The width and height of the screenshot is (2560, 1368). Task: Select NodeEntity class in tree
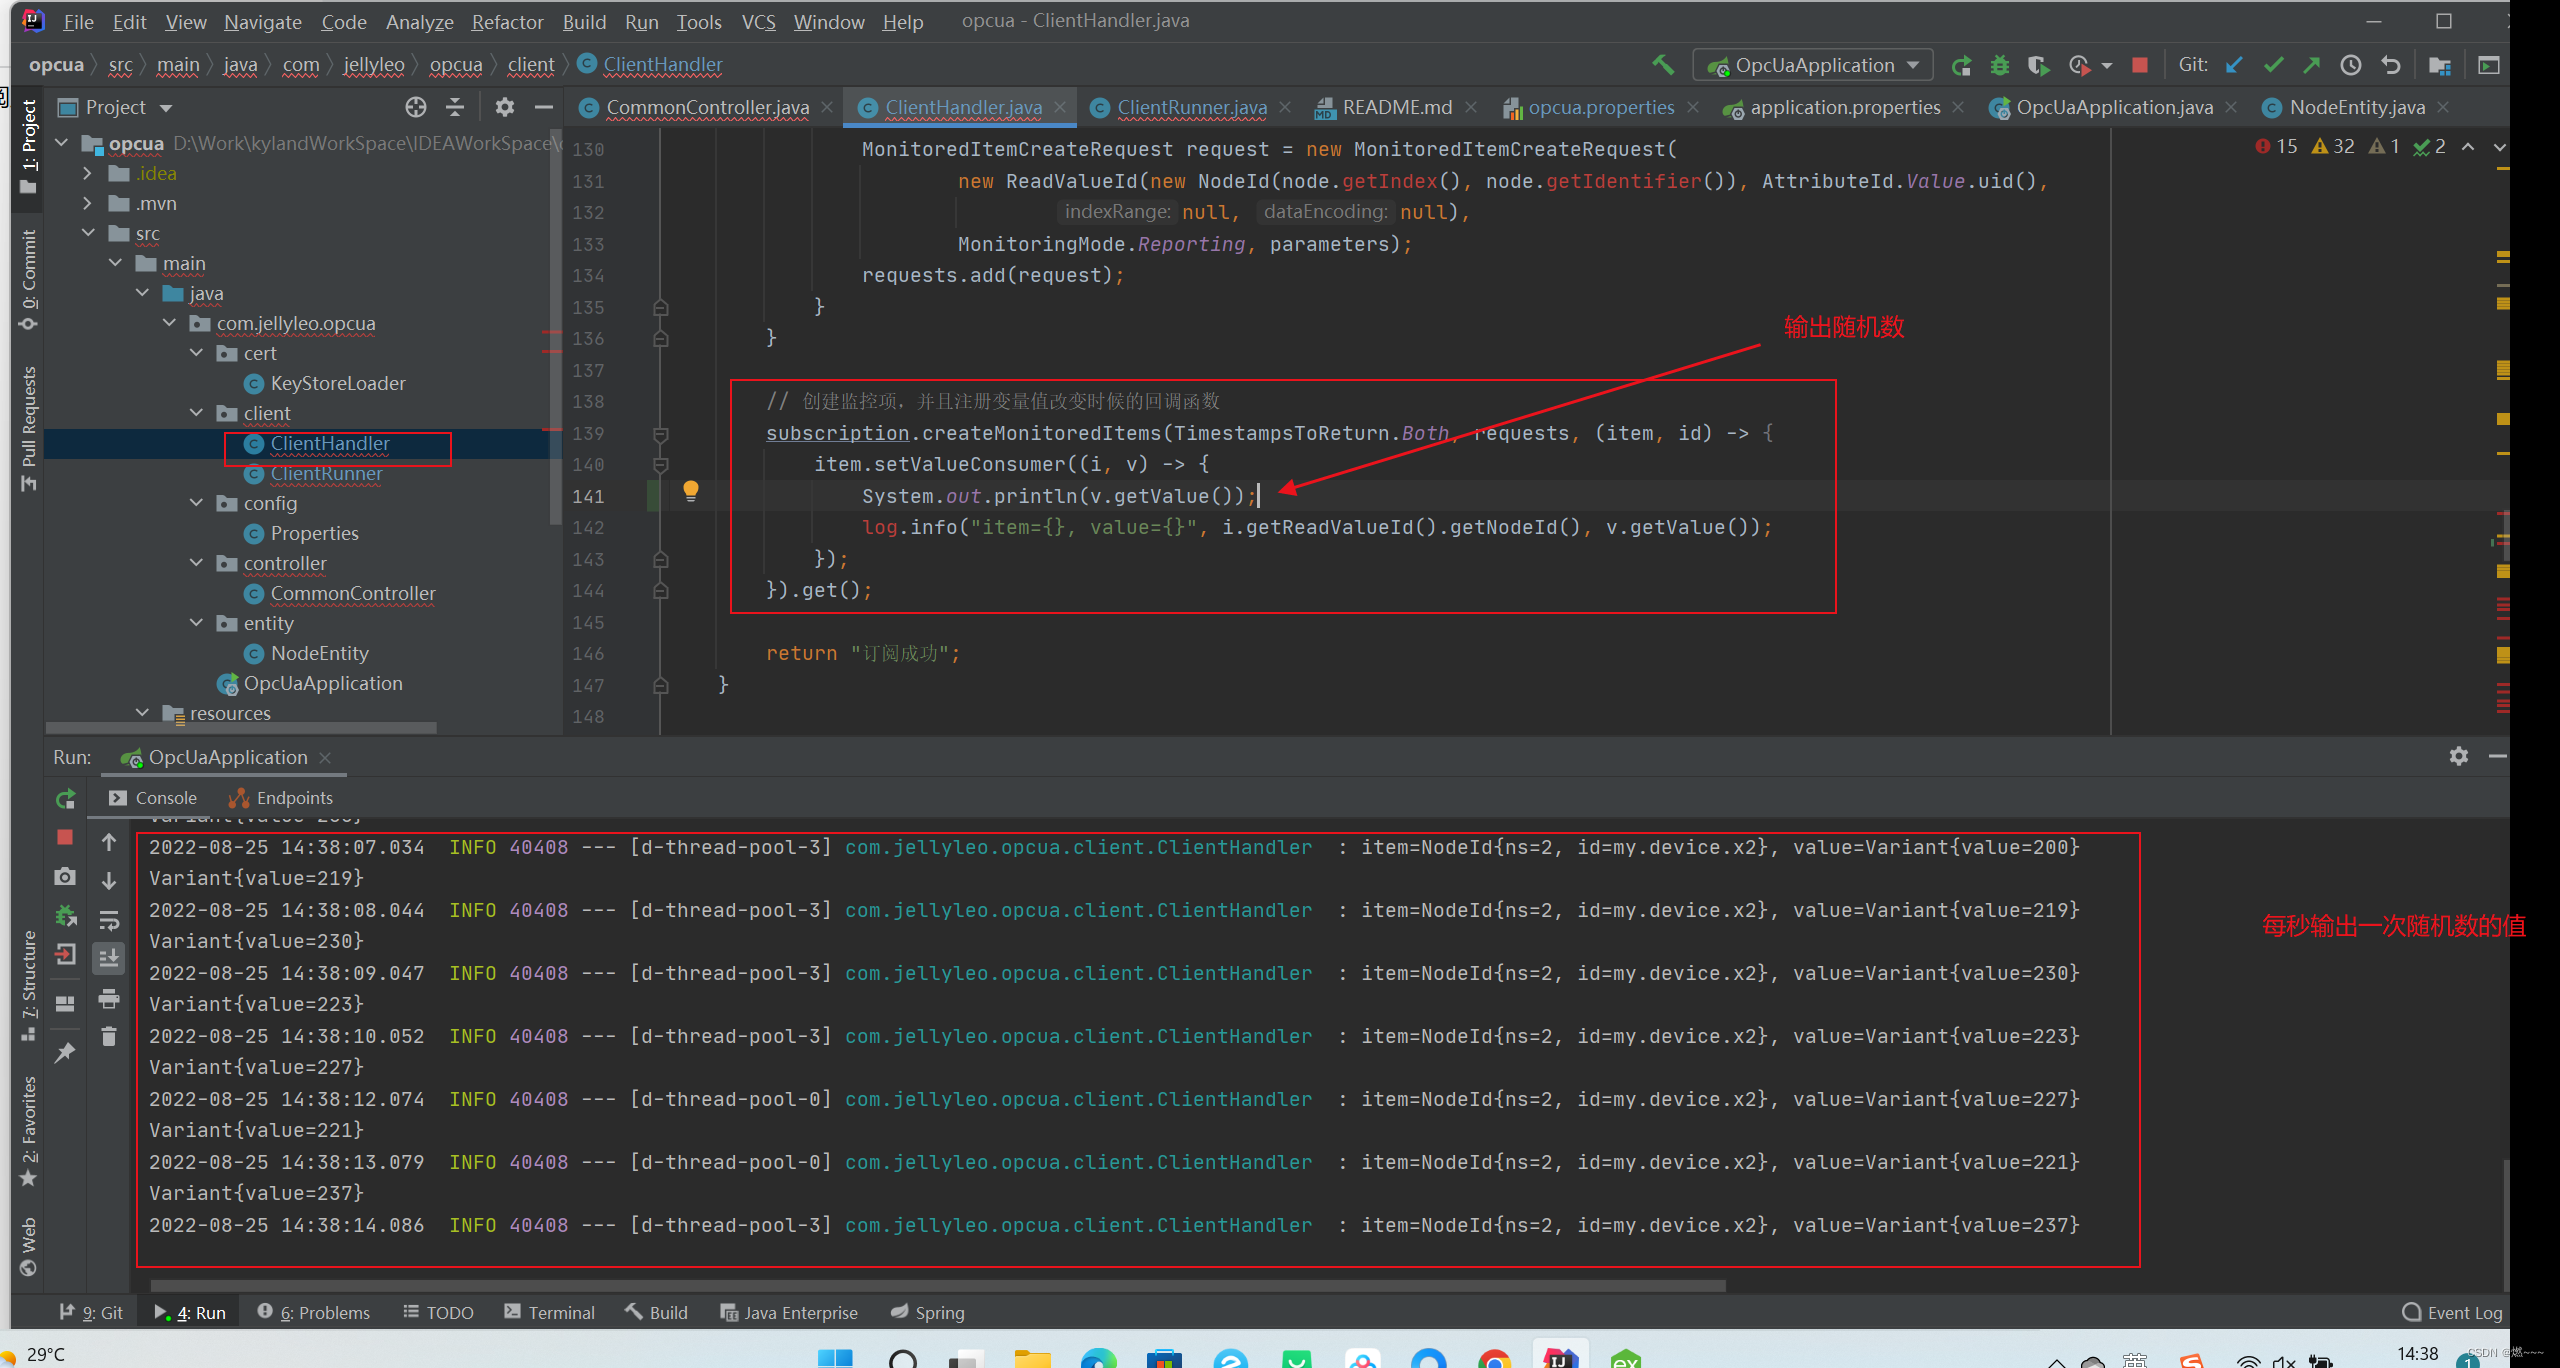click(x=319, y=653)
